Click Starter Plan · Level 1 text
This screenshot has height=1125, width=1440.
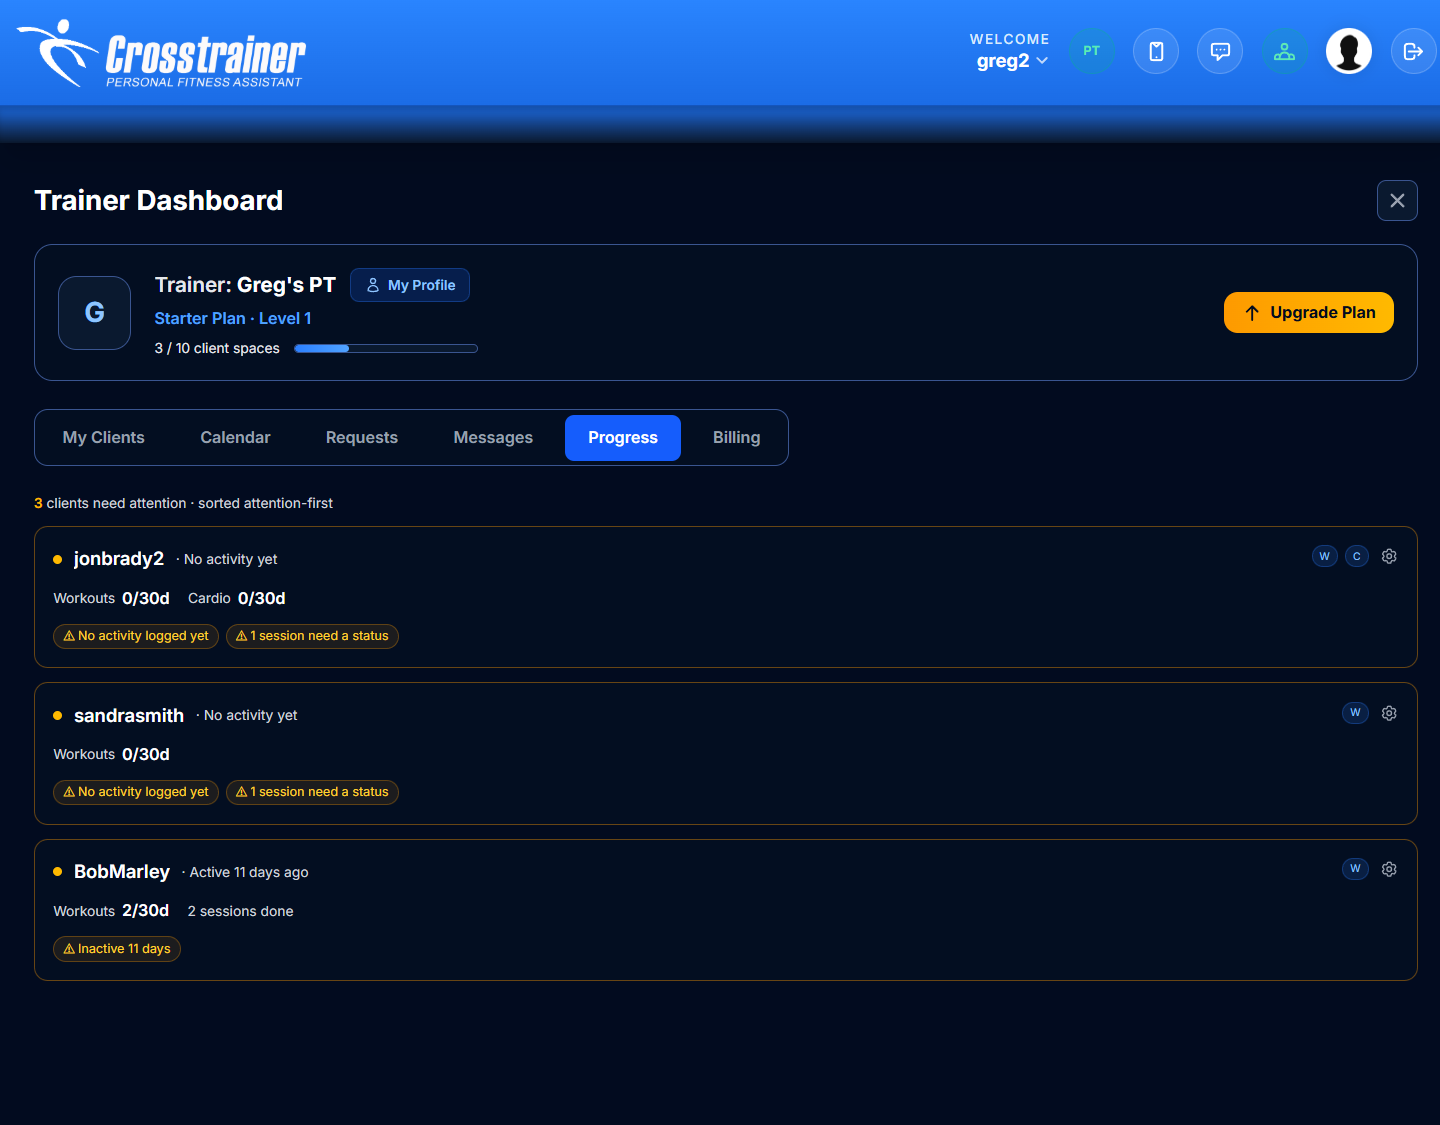click(233, 318)
